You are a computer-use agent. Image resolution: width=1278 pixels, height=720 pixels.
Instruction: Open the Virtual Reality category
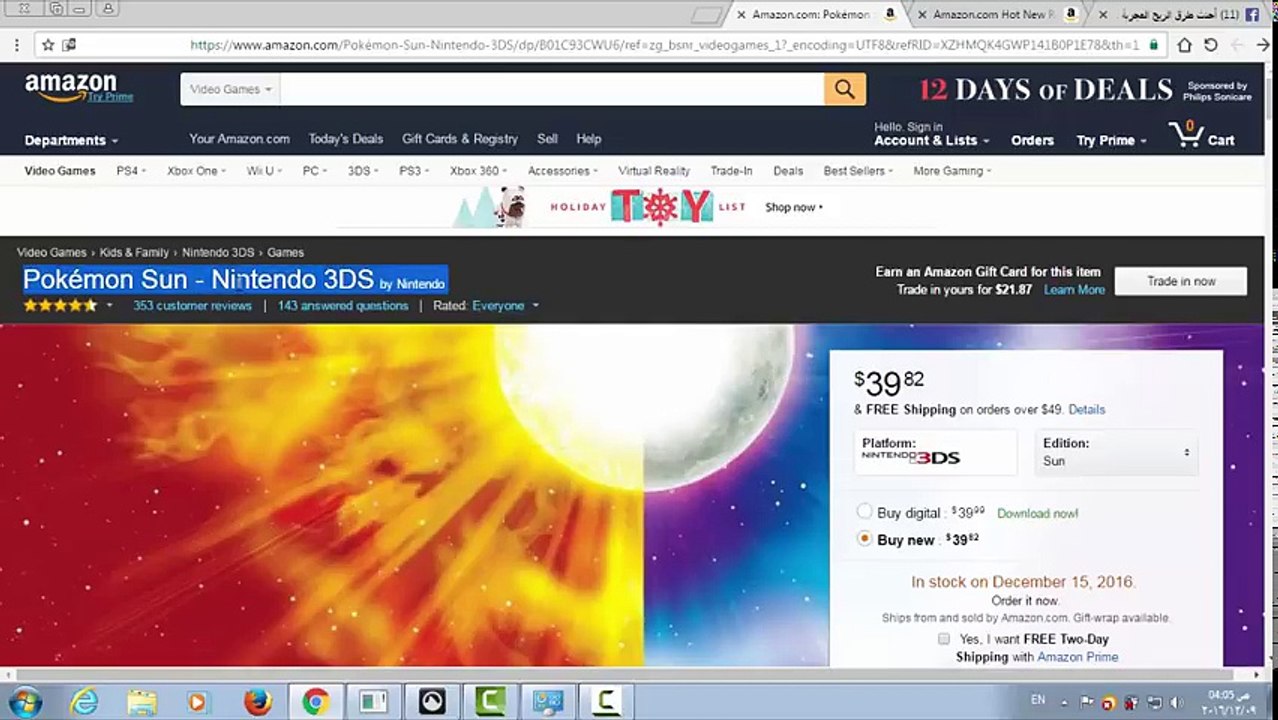point(654,171)
